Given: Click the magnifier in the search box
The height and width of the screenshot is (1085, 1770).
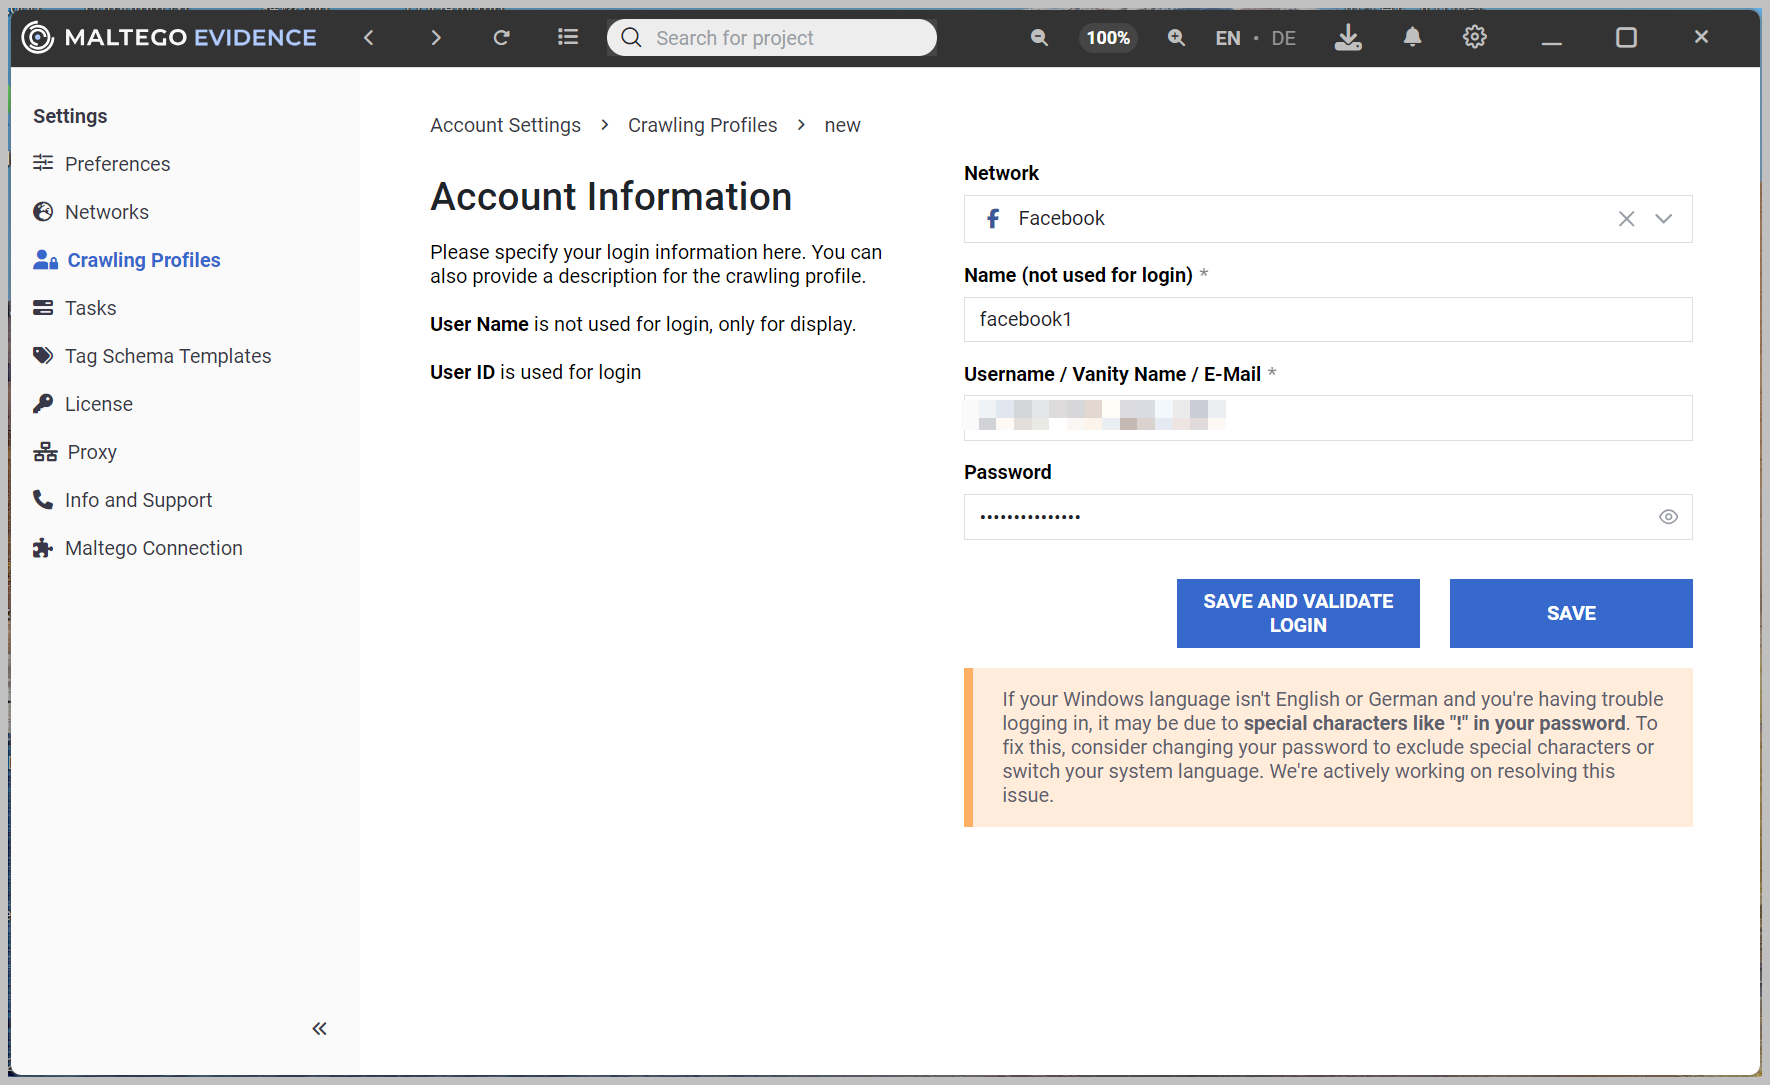Looking at the screenshot, I should 631,38.
